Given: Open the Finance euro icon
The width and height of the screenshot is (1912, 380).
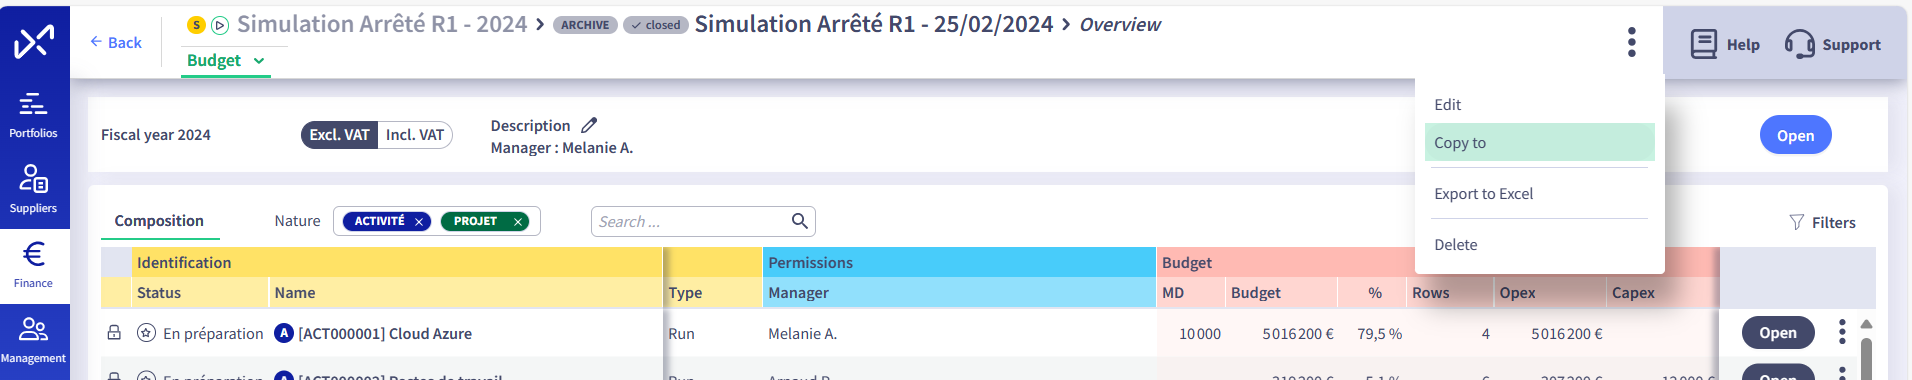Looking at the screenshot, I should pyautogui.click(x=34, y=254).
